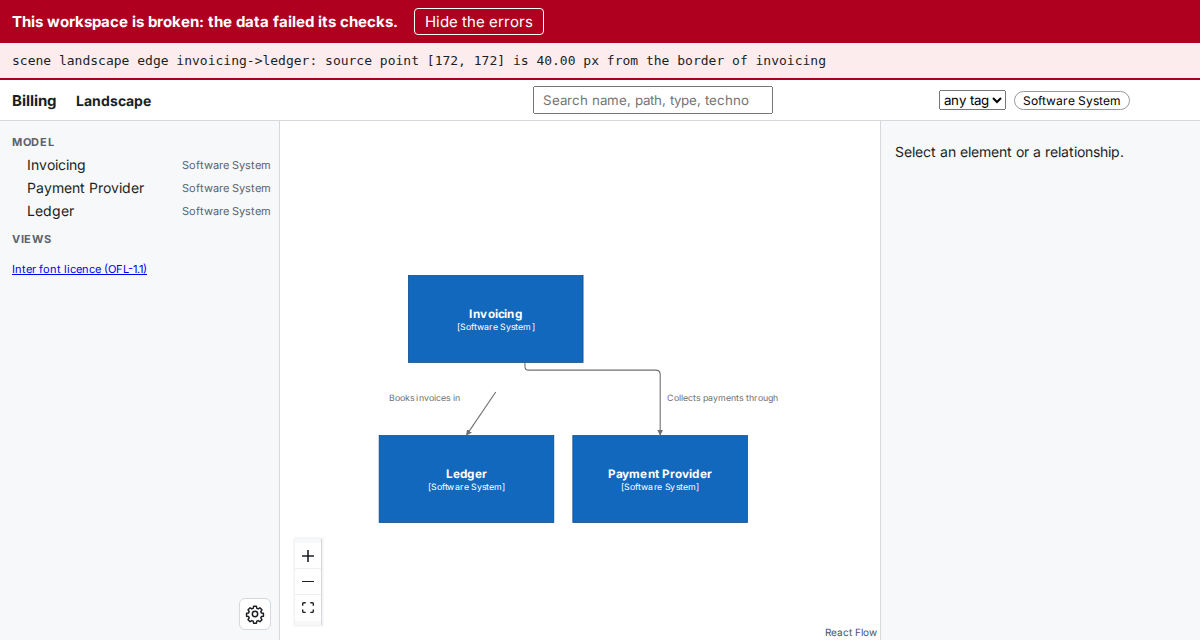Click the scene landscape edge error message
The width and height of the screenshot is (1200, 640).
point(419,61)
